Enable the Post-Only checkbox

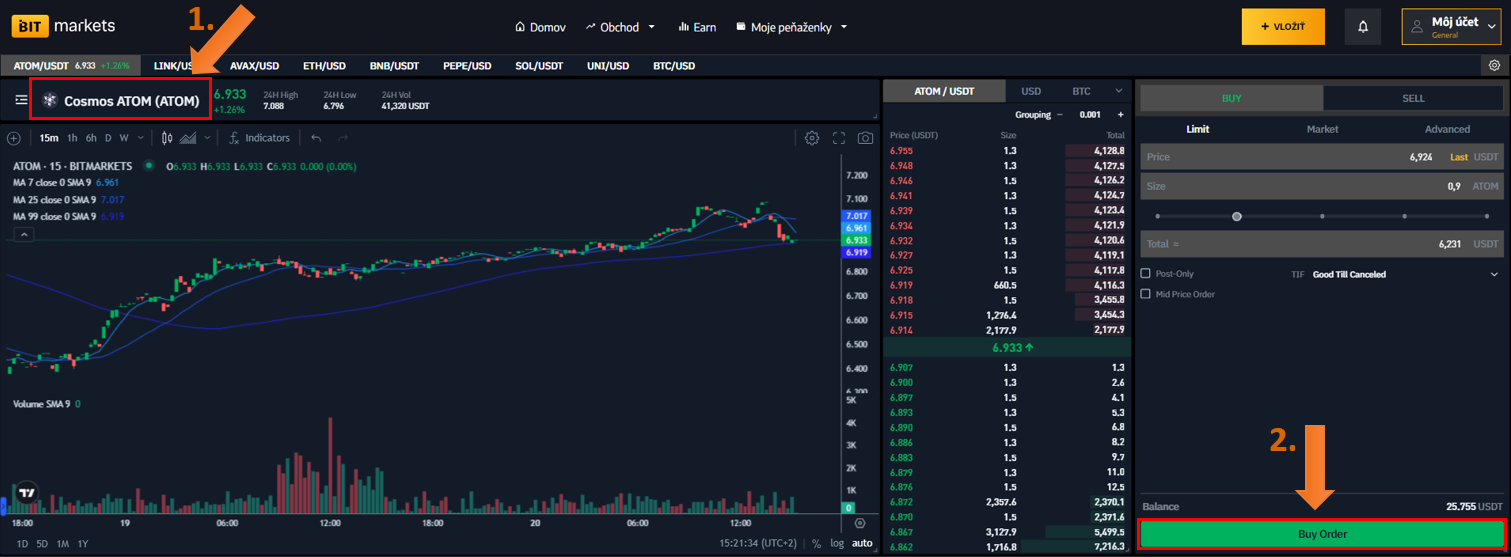point(1146,273)
